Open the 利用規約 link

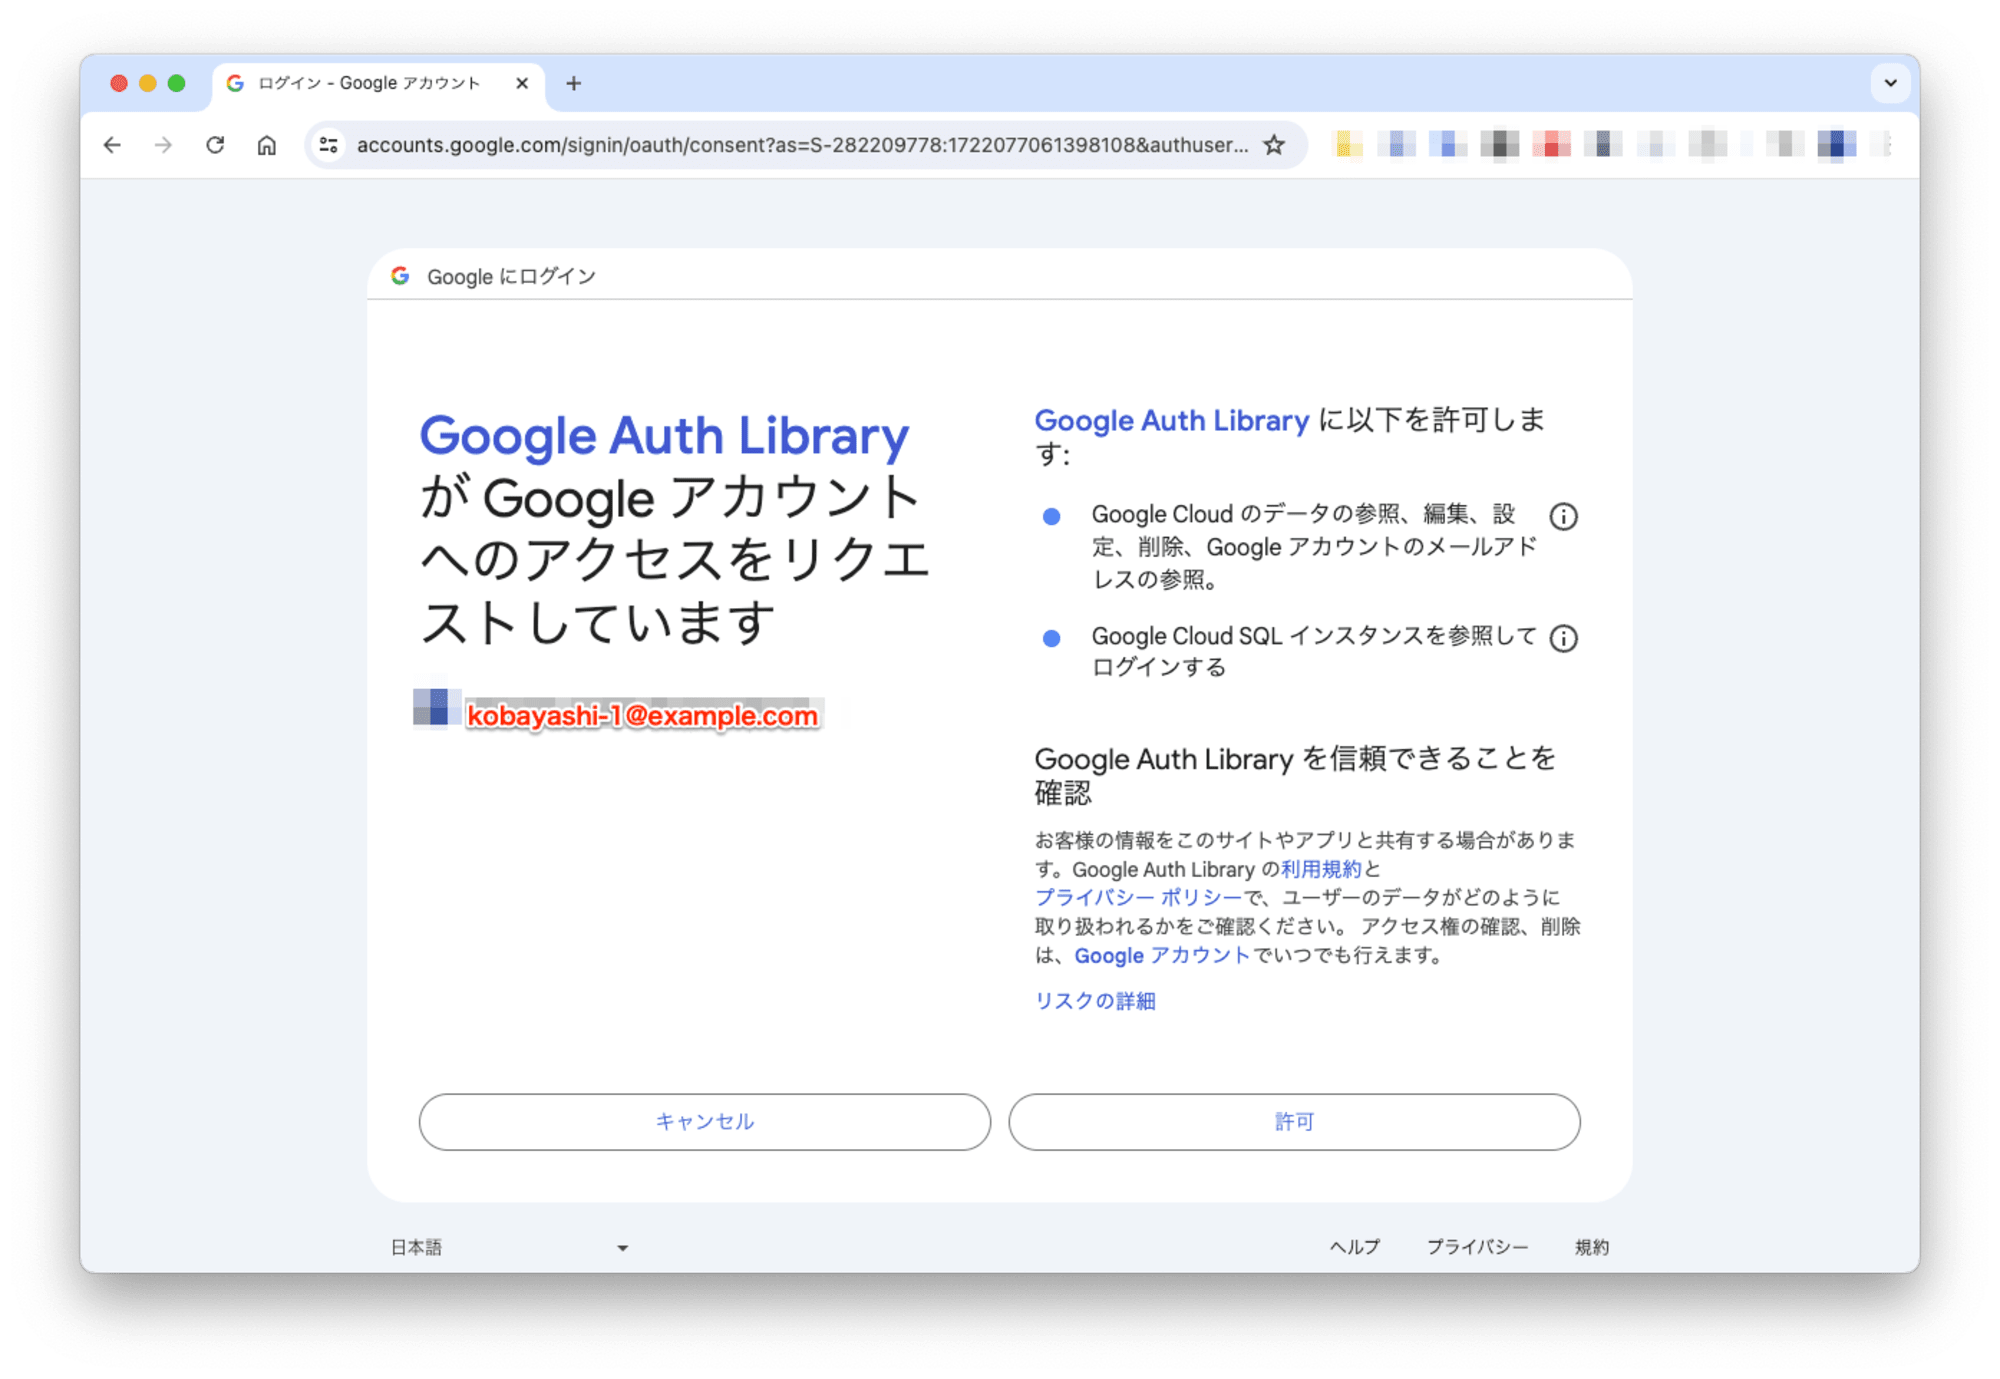coord(1320,869)
